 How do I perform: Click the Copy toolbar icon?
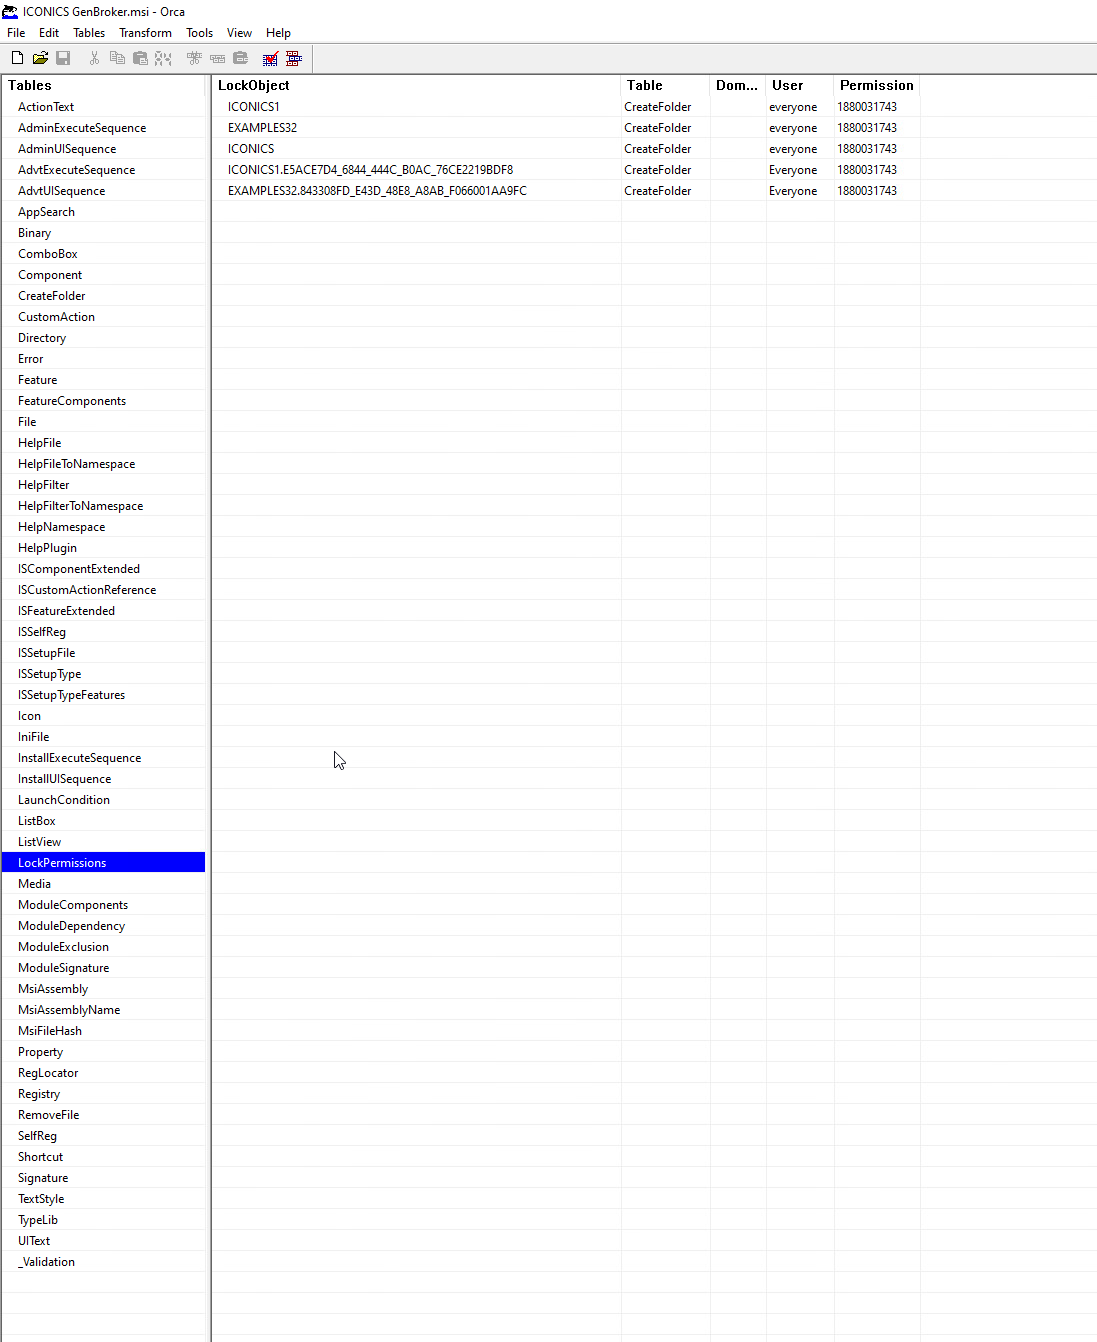click(x=117, y=58)
